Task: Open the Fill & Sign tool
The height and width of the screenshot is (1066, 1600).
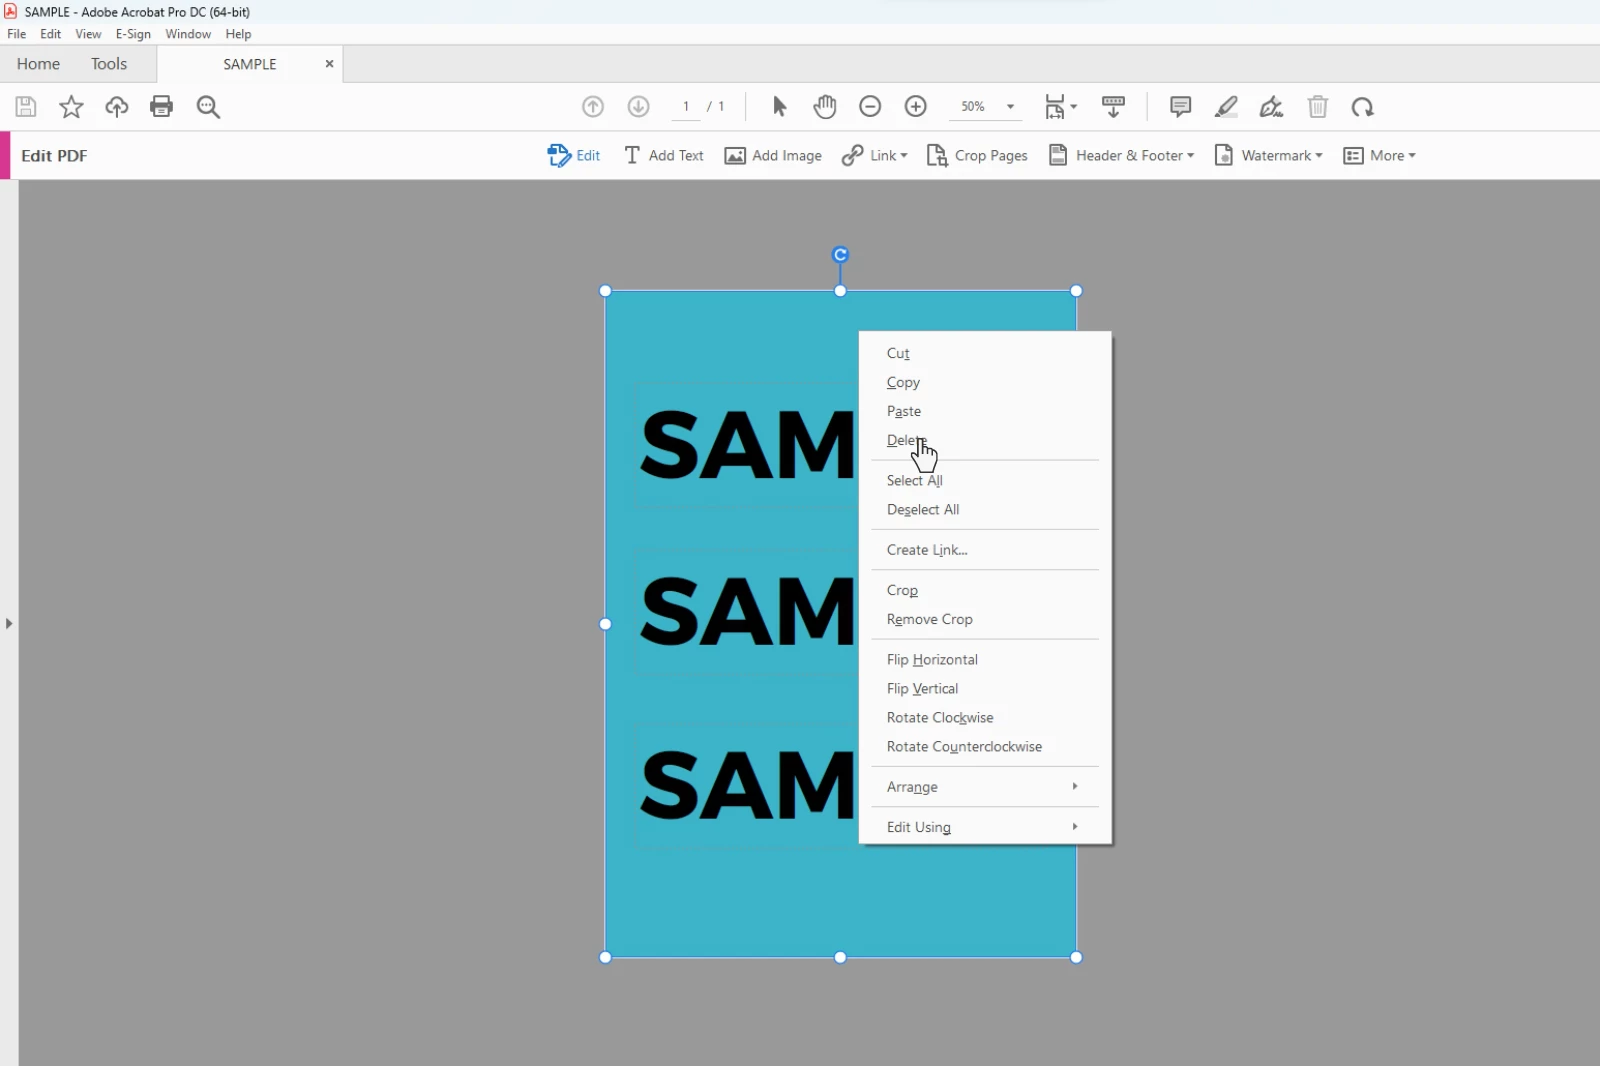Action: tap(1271, 107)
